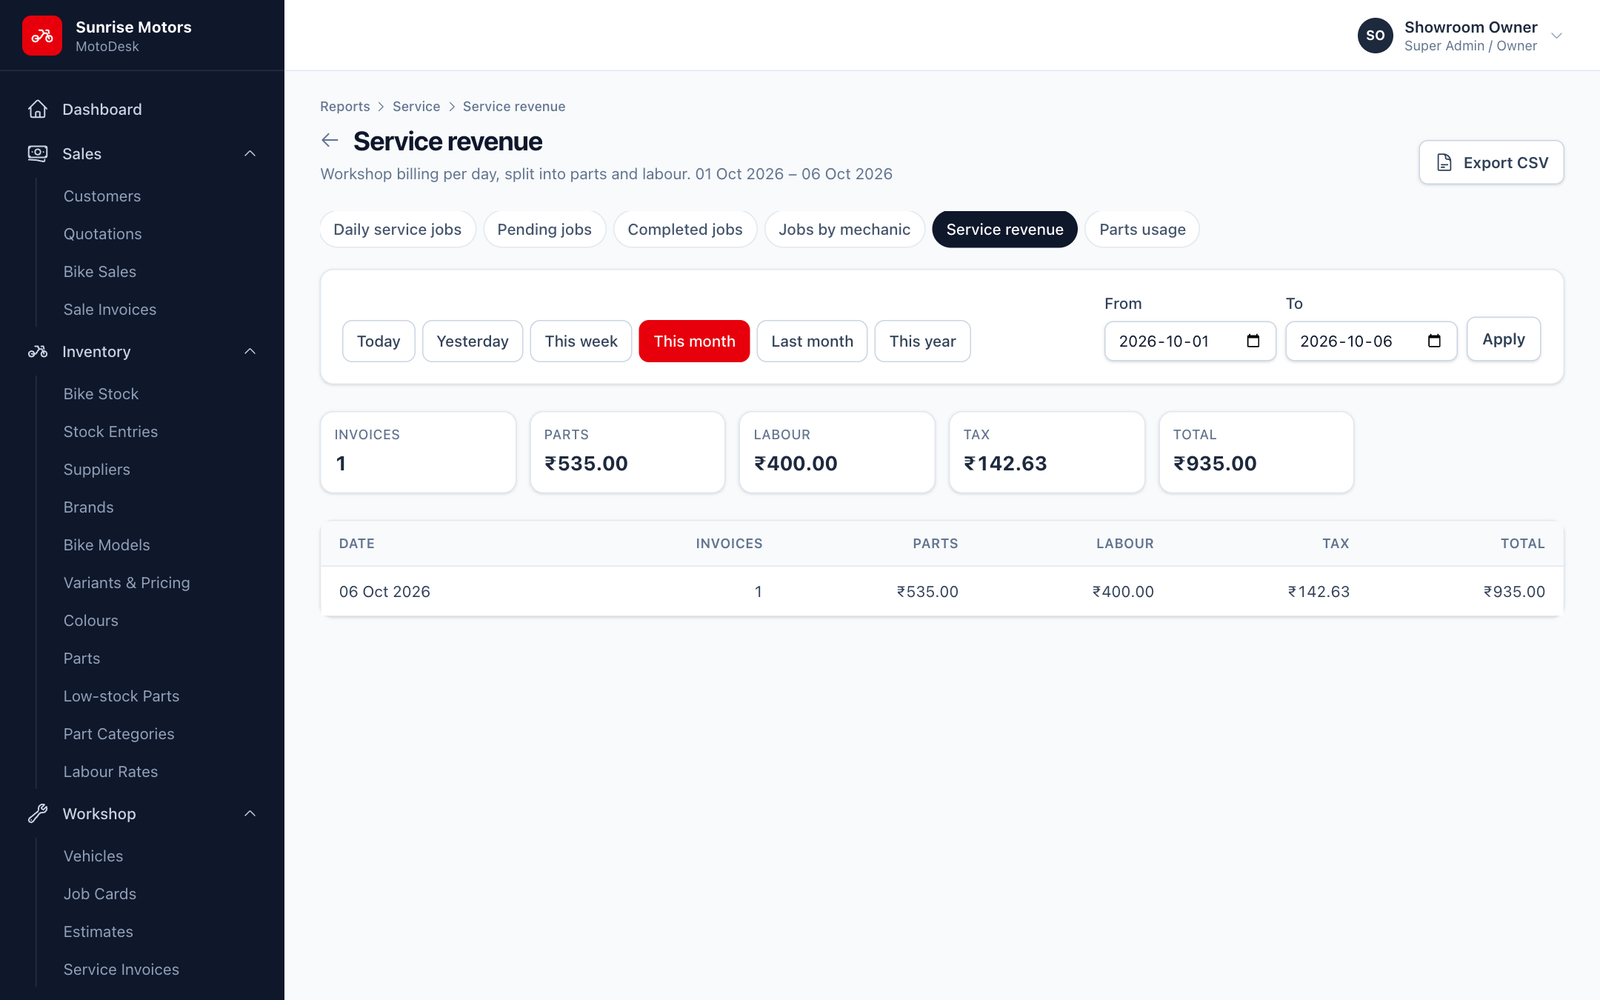Switch to Completed jobs tab
The image size is (1600, 1000).
(x=685, y=229)
